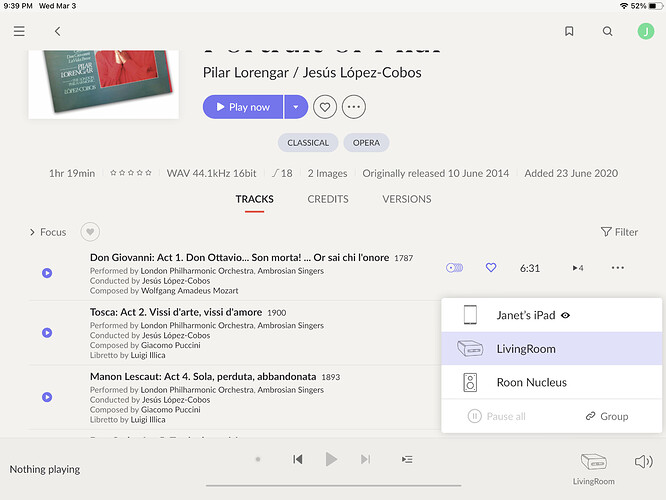The height and width of the screenshot is (500, 666).
Task: Click Giacomo Puccini under Manon Lescaut
Action: (x=171, y=410)
